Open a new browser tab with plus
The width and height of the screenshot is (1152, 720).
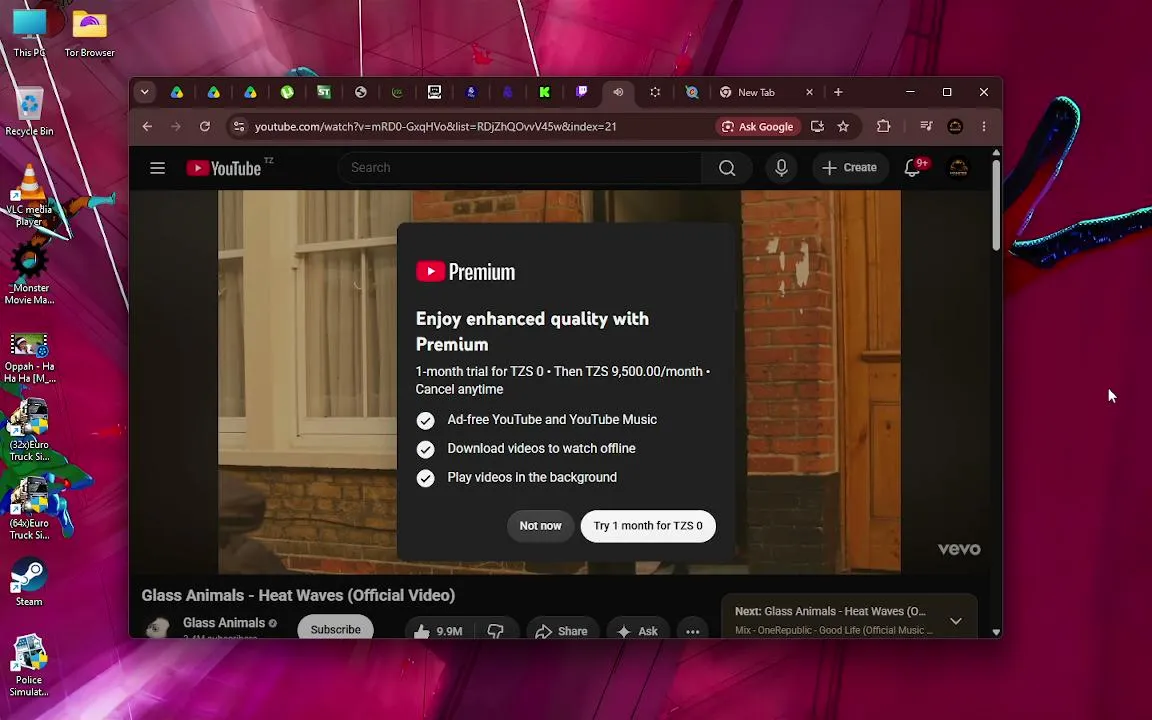(838, 92)
